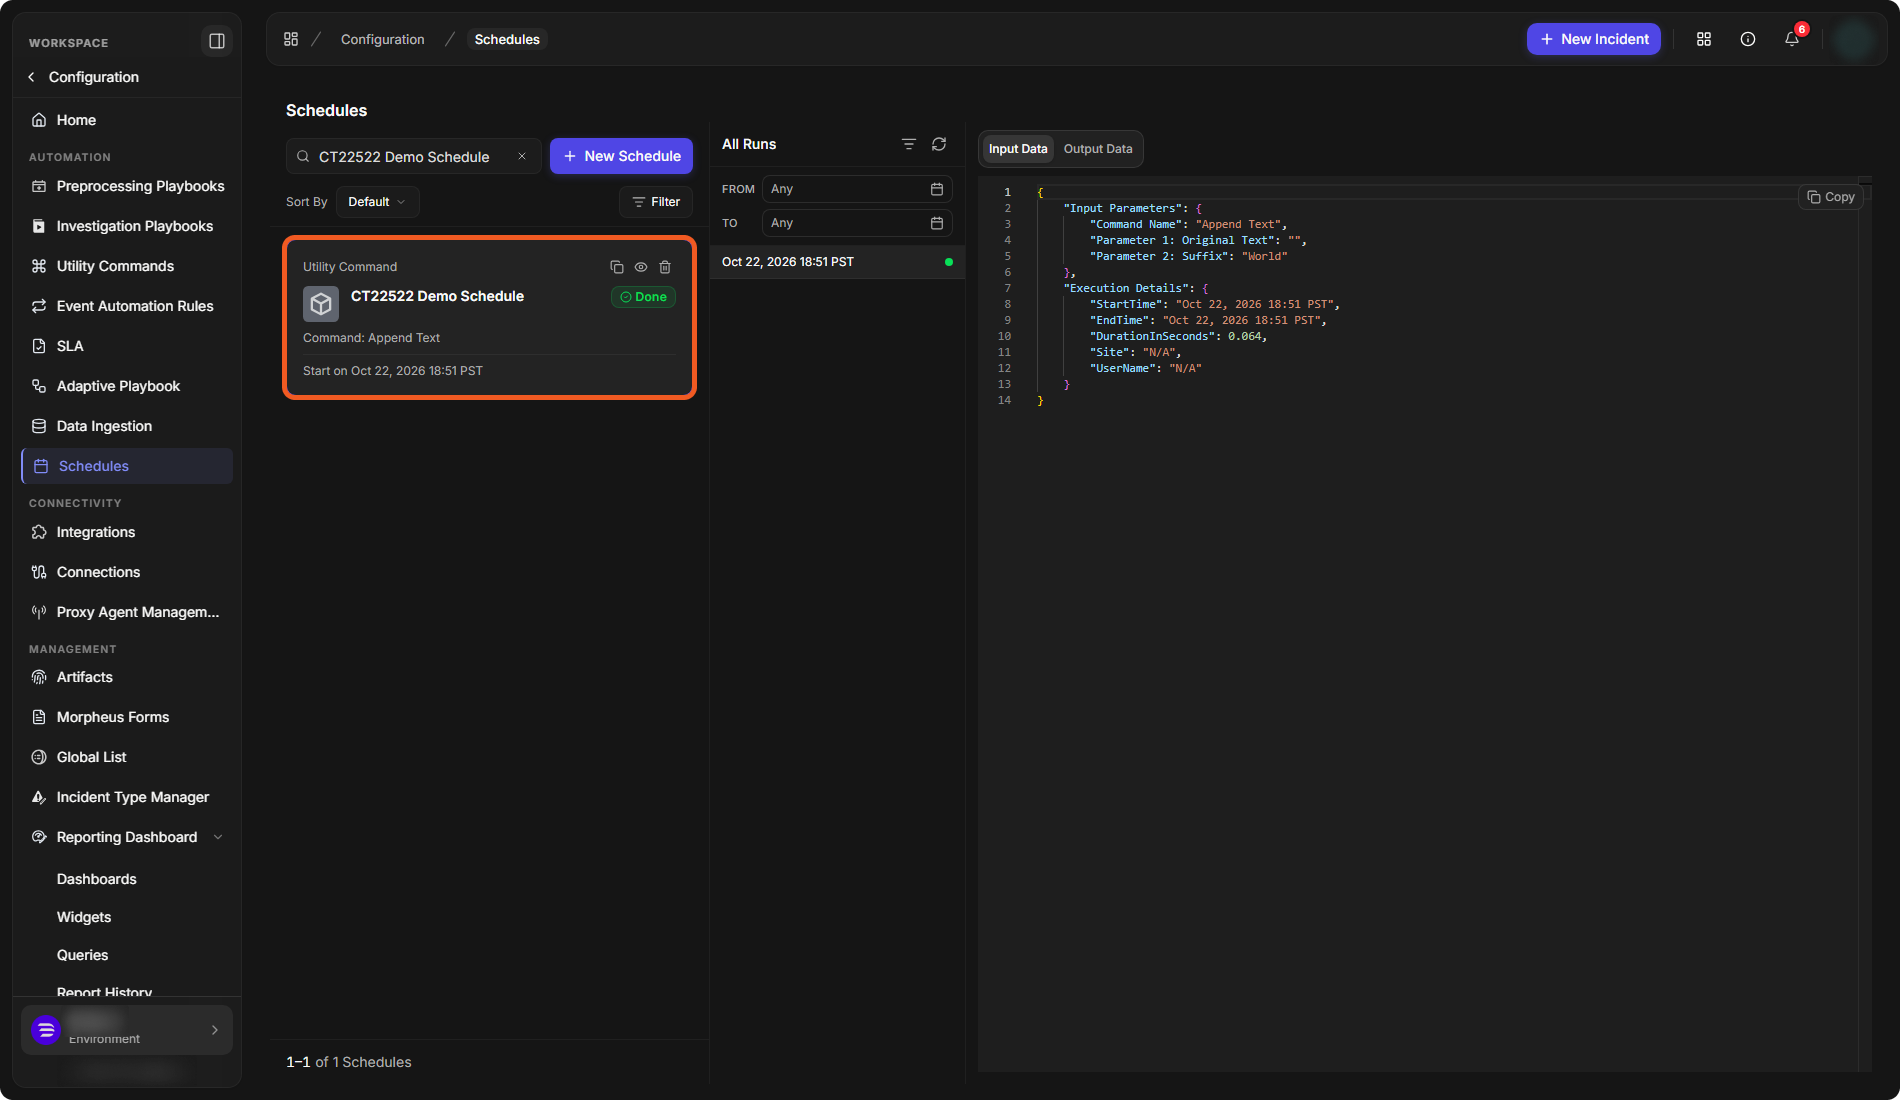Click the cube icon on the schedule card
1900x1100 pixels.
(321, 304)
